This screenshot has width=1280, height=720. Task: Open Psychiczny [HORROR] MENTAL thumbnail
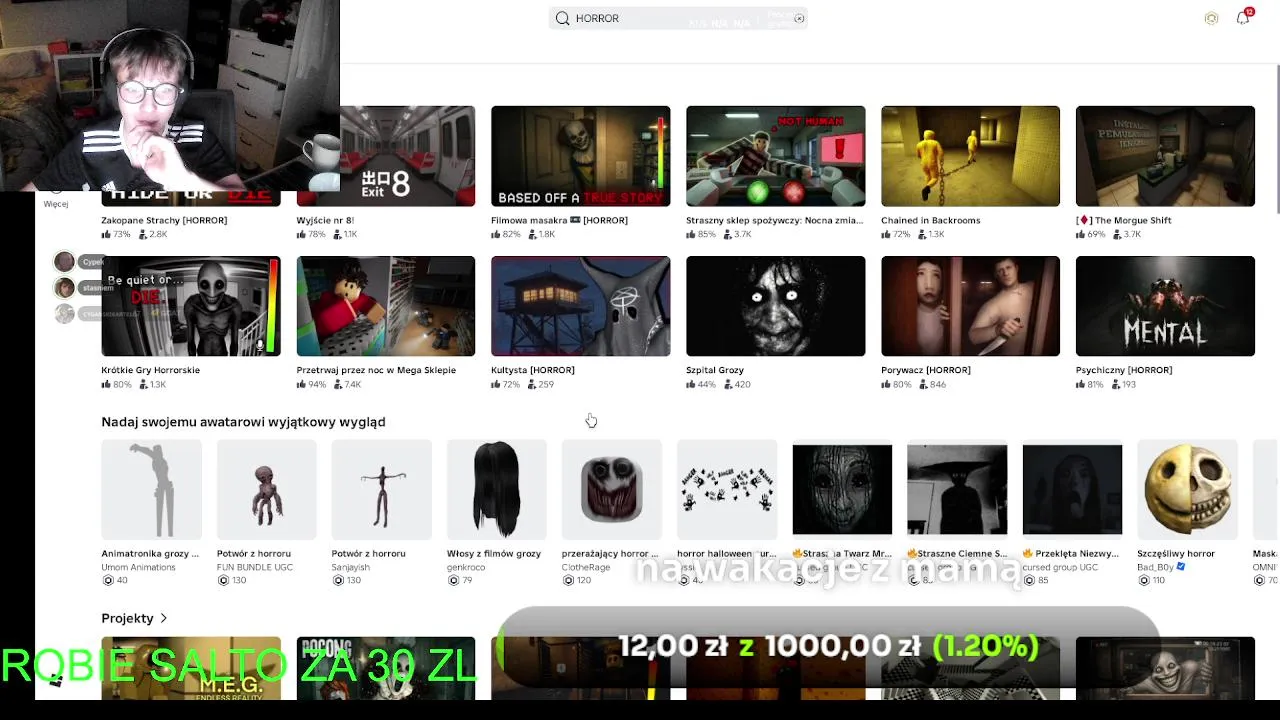tap(1165, 306)
